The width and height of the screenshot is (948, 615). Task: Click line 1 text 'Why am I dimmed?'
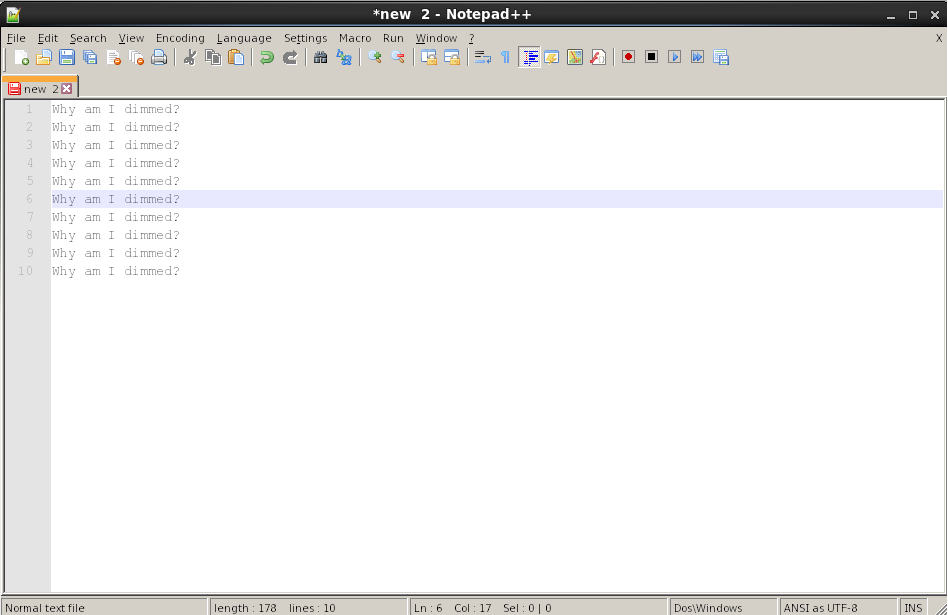(115, 109)
